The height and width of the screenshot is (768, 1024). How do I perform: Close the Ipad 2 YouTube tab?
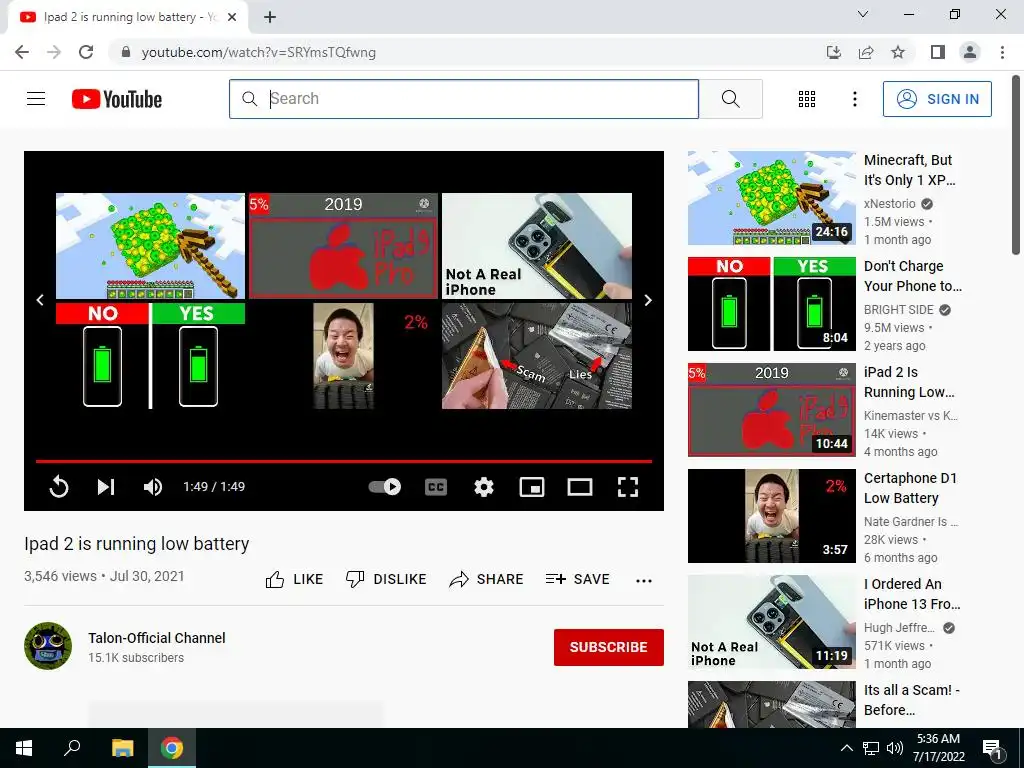click(x=232, y=17)
